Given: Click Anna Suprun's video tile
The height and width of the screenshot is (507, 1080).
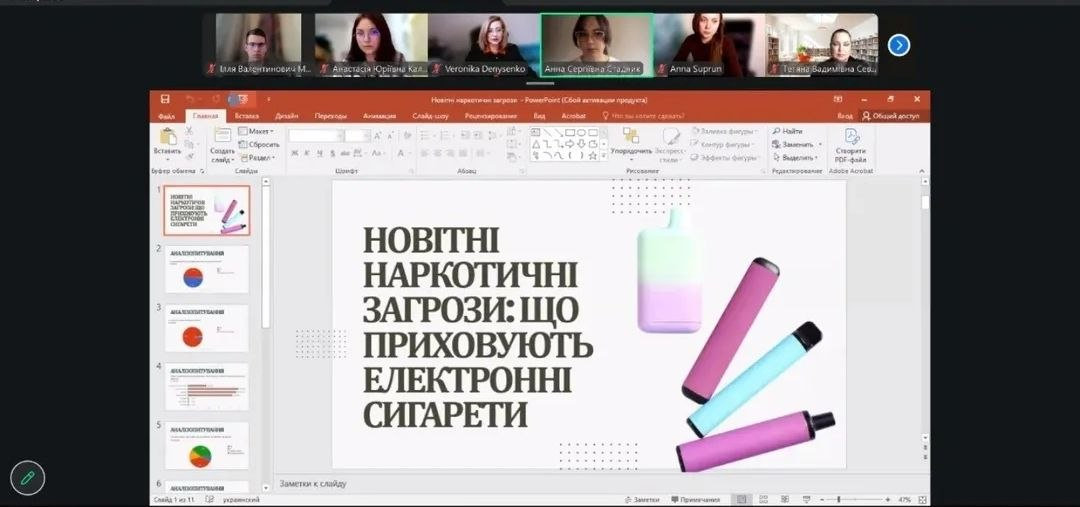Looking at the screenshot, I should 709,45.
